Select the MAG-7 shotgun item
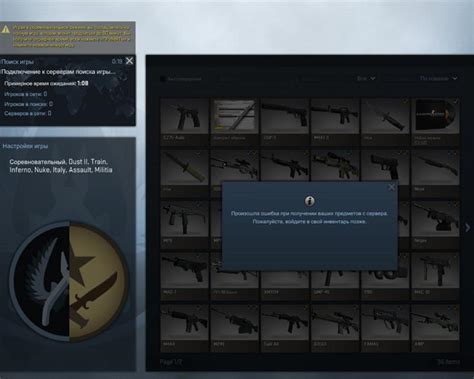The image size is (474, 379). click(x=185, y=276)
